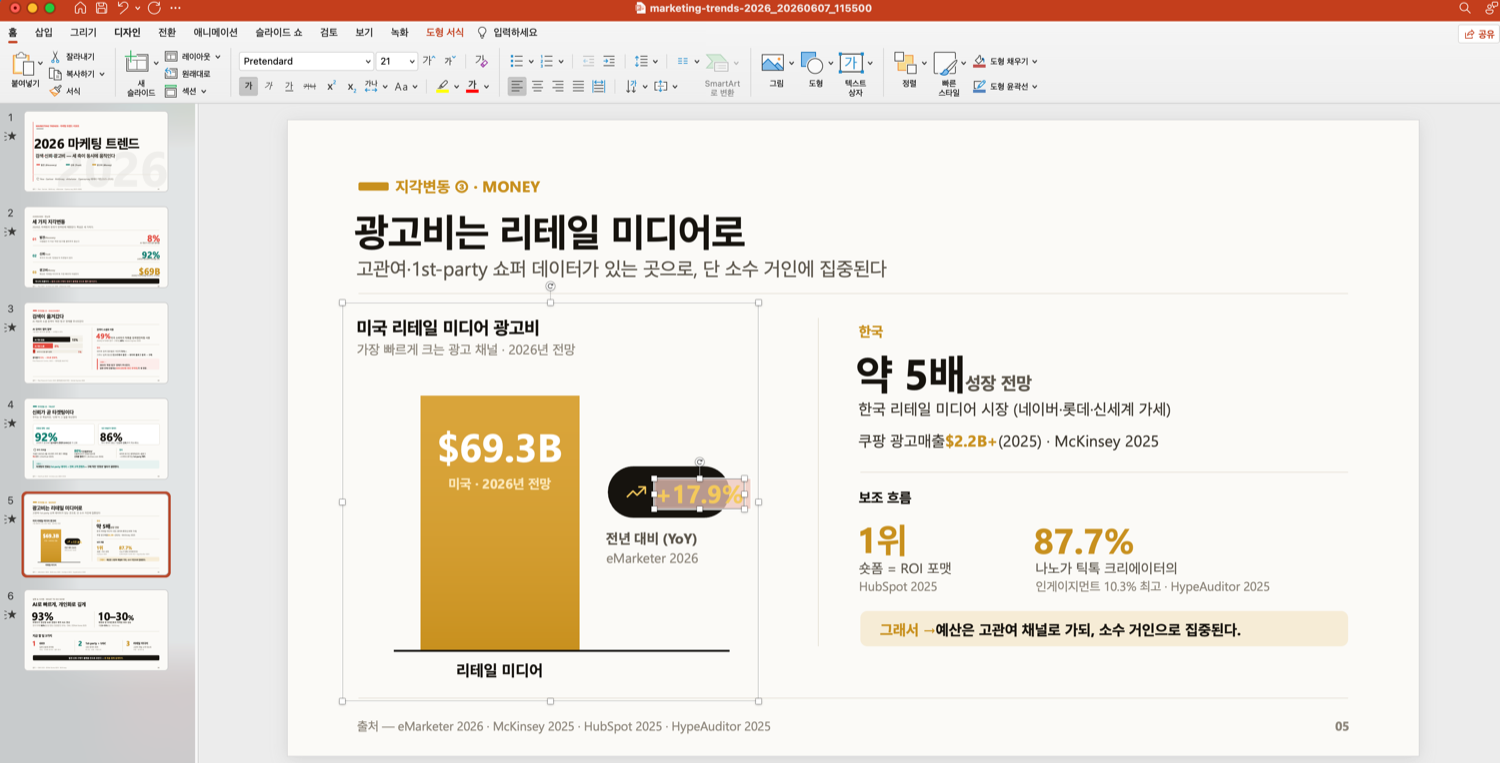Align text right
1500x763 pixels.
click(x=558, y=86)
